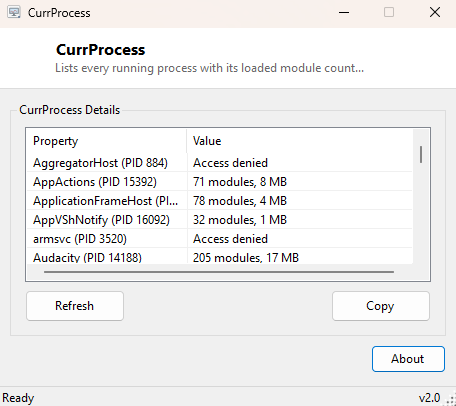Click Access denied value for armsvc
456x406 pixels.
230,239
